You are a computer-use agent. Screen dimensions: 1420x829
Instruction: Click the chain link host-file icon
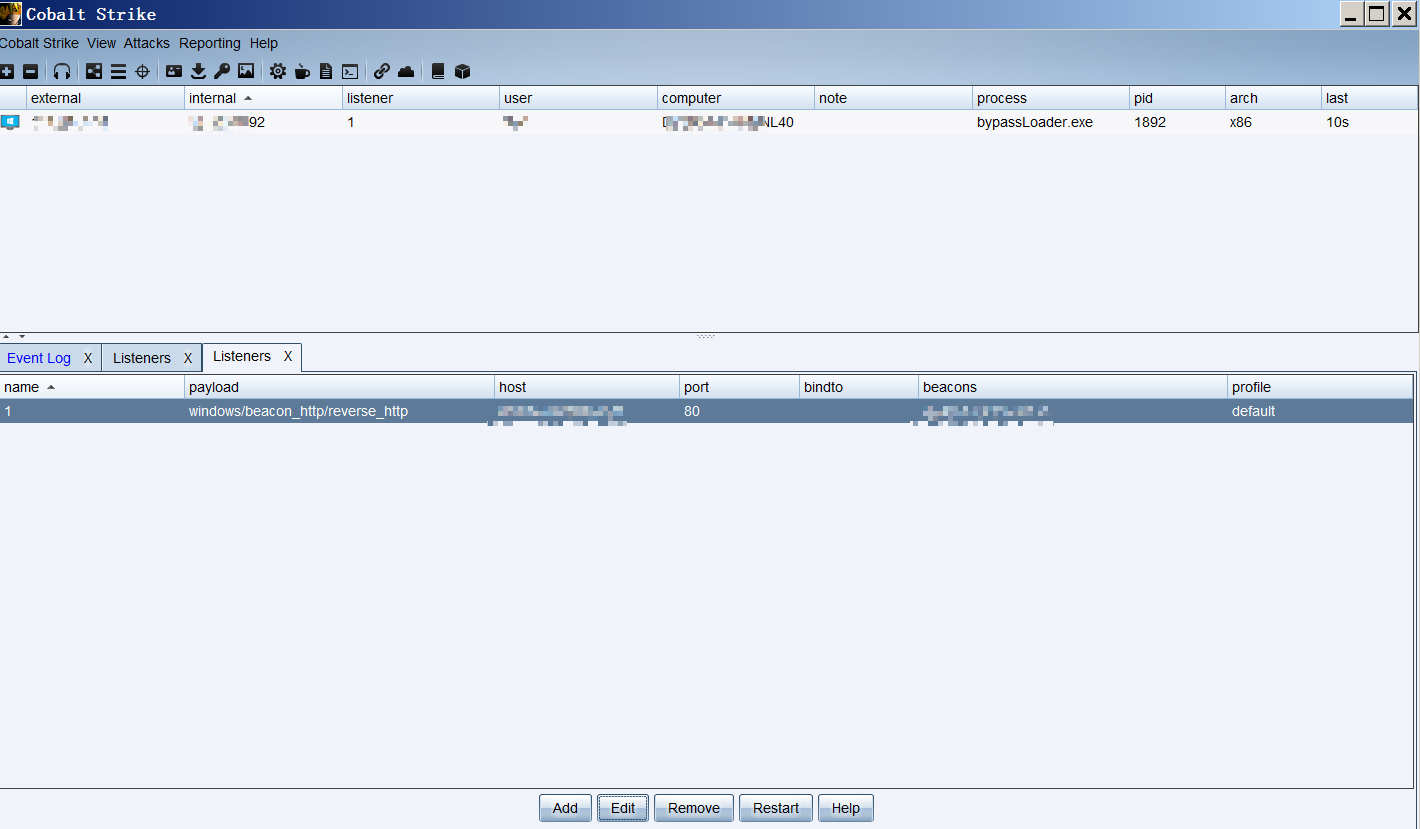pos(382,71)
